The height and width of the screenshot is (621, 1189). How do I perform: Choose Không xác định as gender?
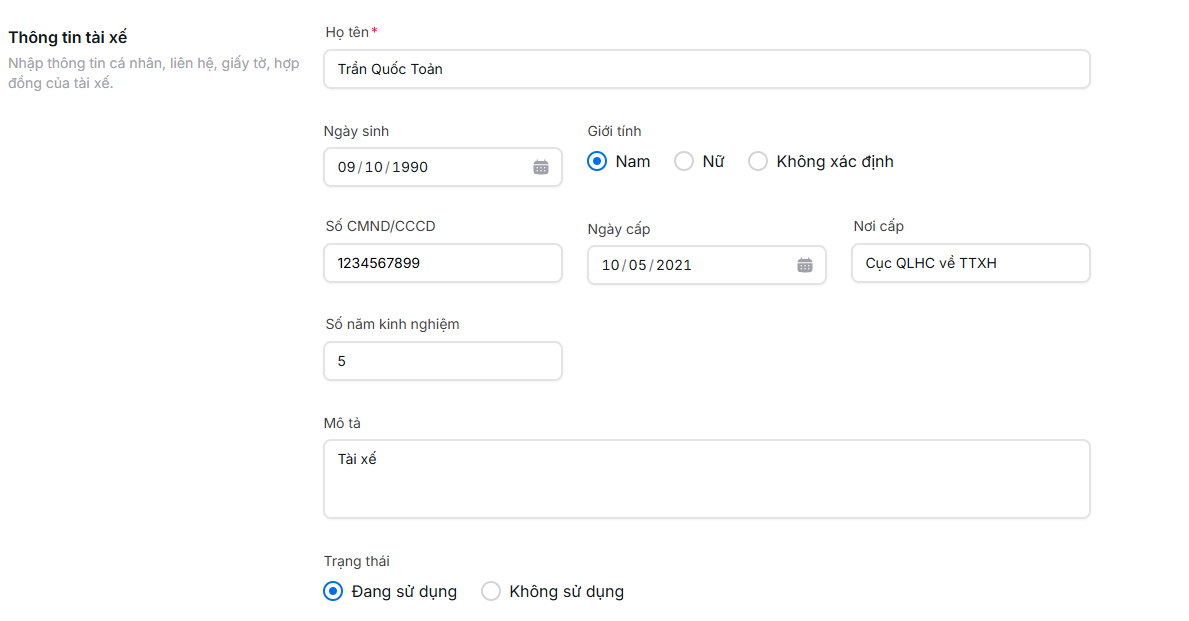[x=757, y=160]
